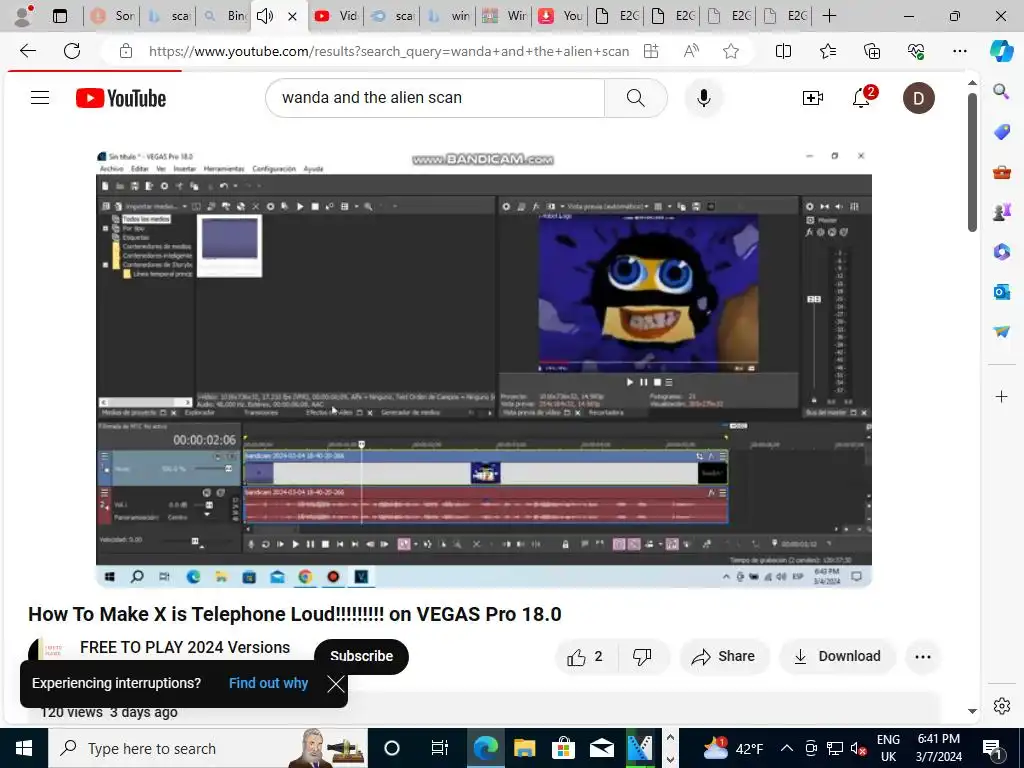Click the YouTube search magnifier button
Screen dimensions: 1024x768
635,98
